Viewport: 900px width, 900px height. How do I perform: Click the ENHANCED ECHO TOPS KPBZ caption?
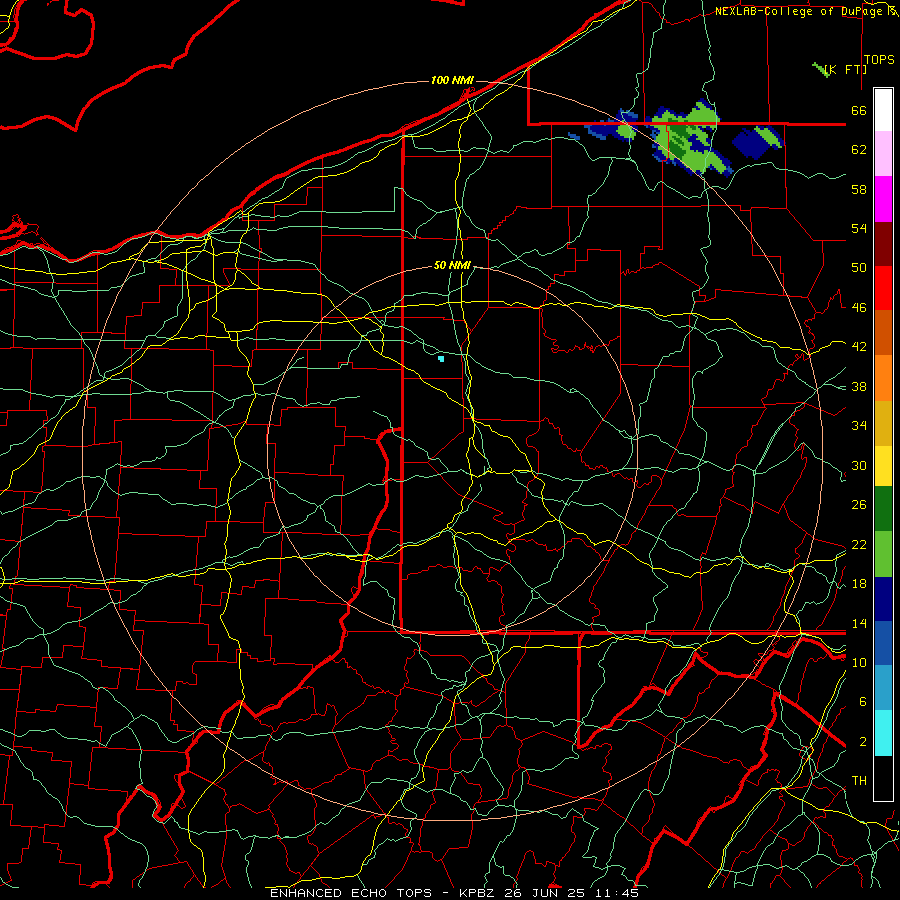coord(454,893)
